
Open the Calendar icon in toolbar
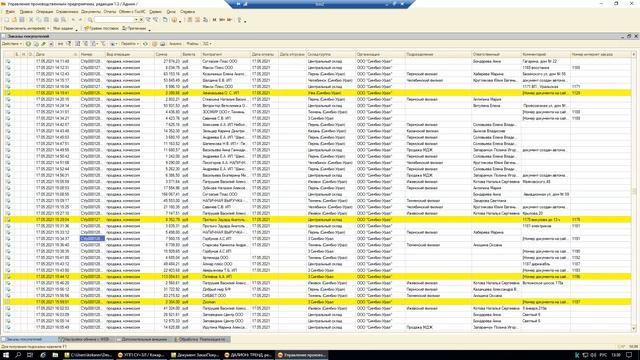pyautogui.click(x=197, y=20)
